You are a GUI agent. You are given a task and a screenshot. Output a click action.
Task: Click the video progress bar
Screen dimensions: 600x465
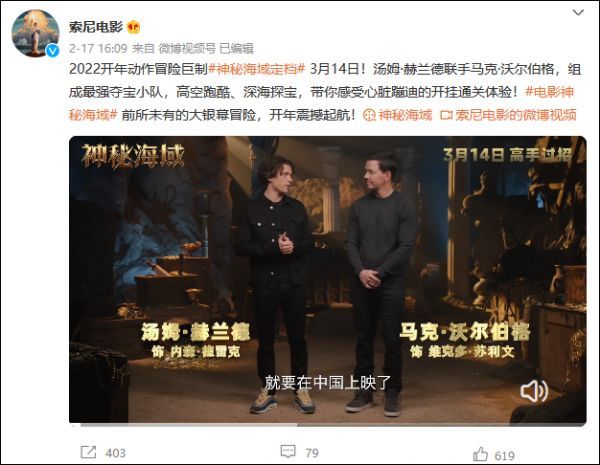(x=328, y=424)
